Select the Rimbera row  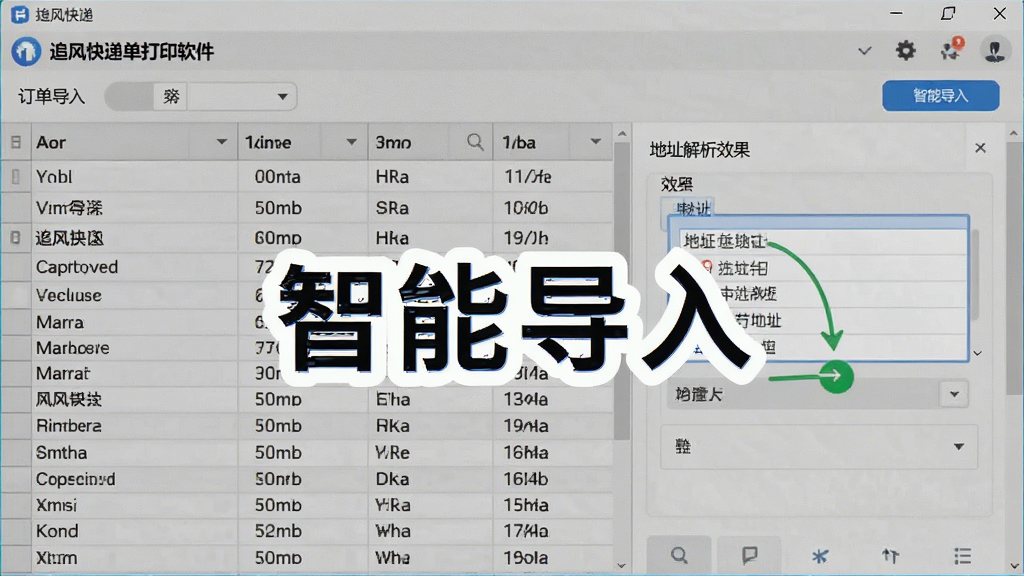[307, 426]
